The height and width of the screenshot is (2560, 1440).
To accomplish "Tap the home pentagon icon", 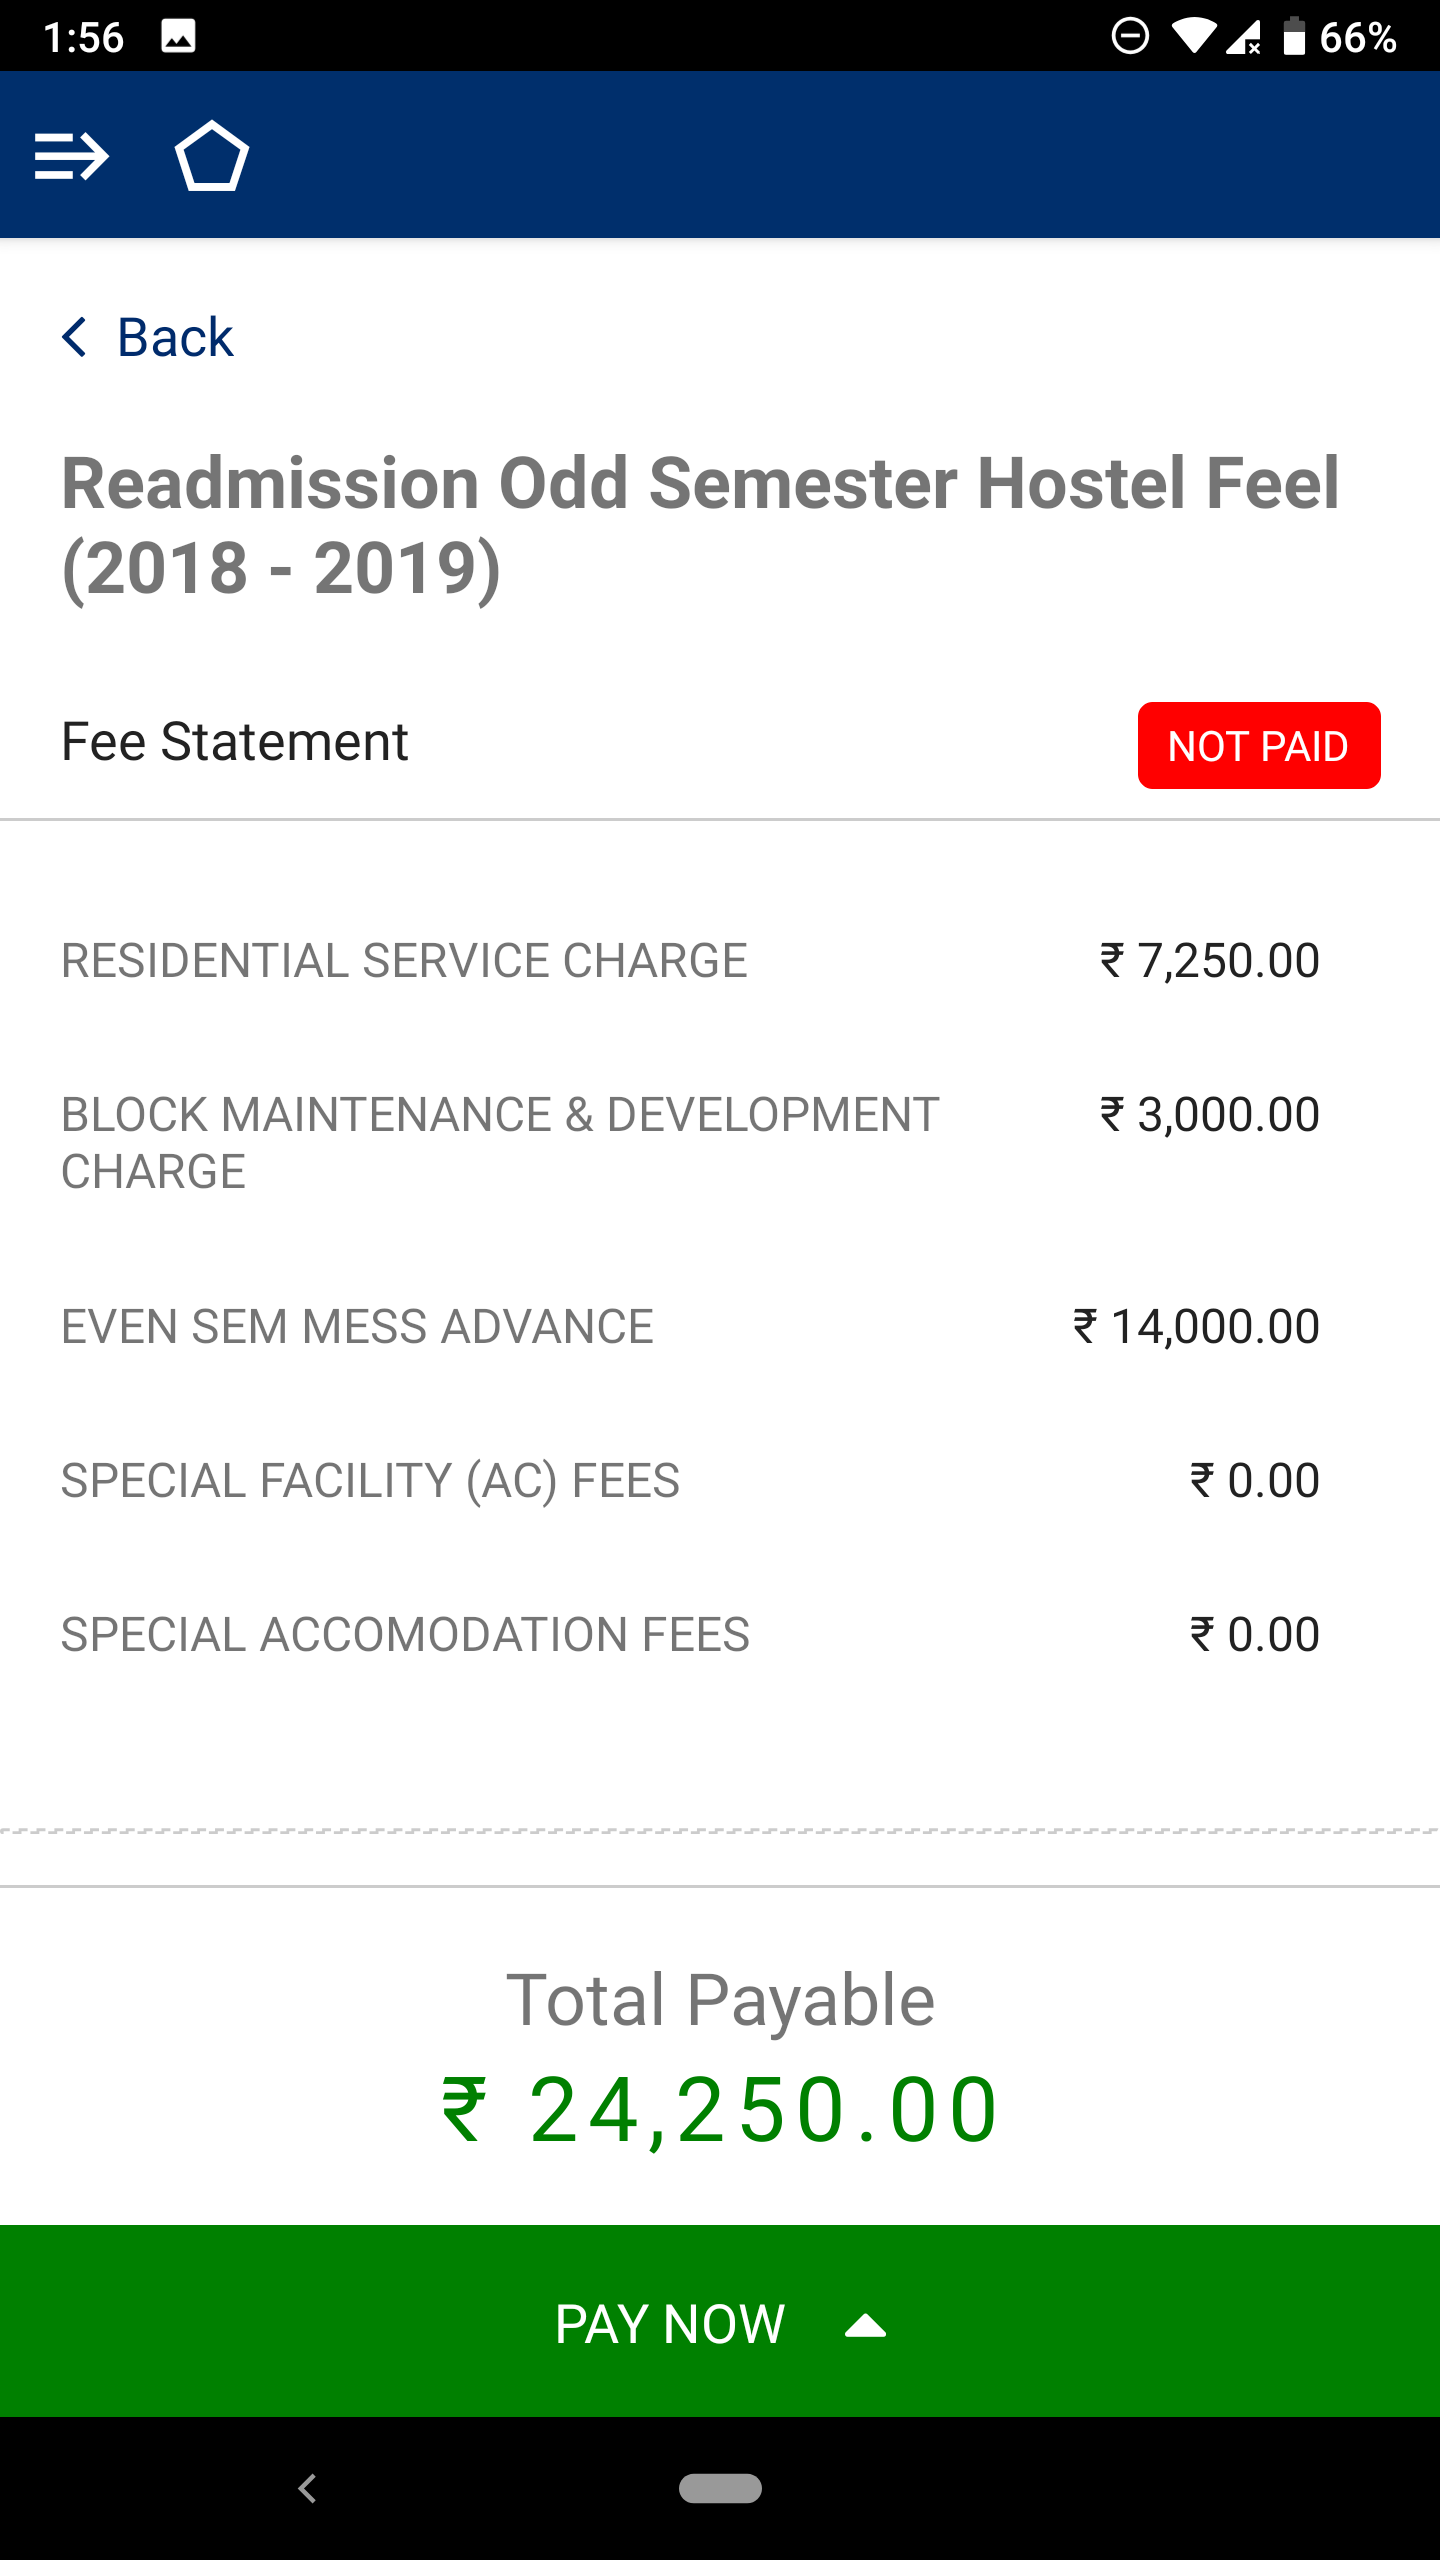I will tap(211, 156).
